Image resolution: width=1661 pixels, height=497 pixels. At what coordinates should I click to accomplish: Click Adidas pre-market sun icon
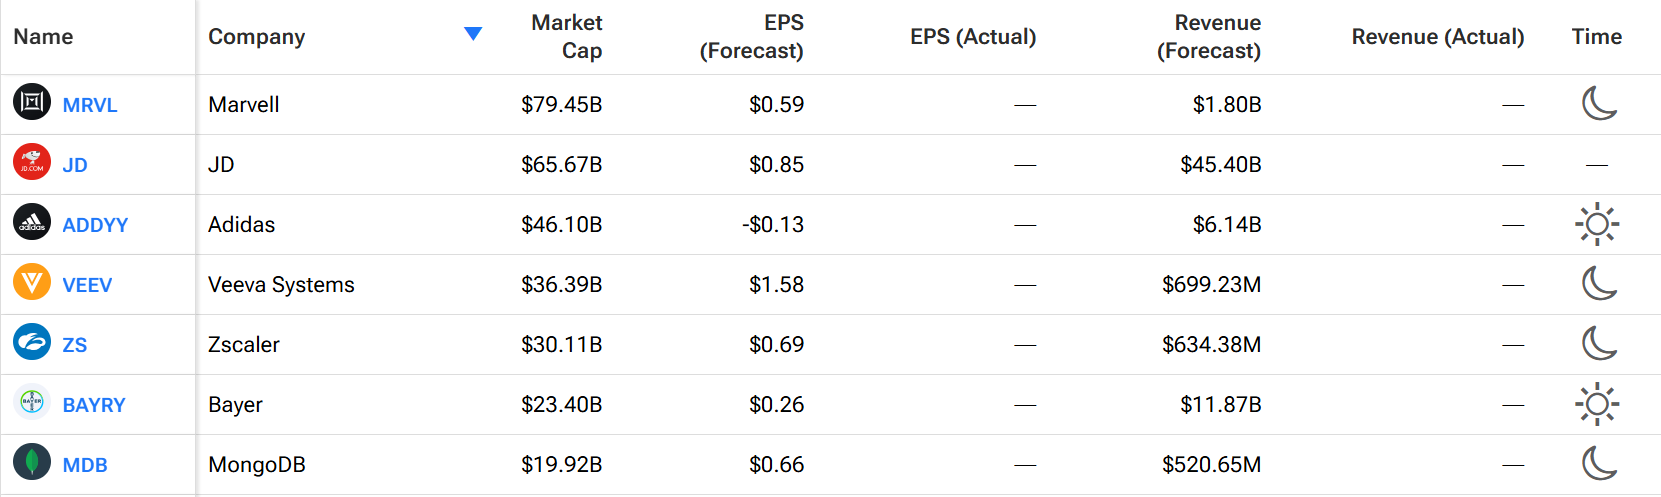click(x=1597, y=224)
